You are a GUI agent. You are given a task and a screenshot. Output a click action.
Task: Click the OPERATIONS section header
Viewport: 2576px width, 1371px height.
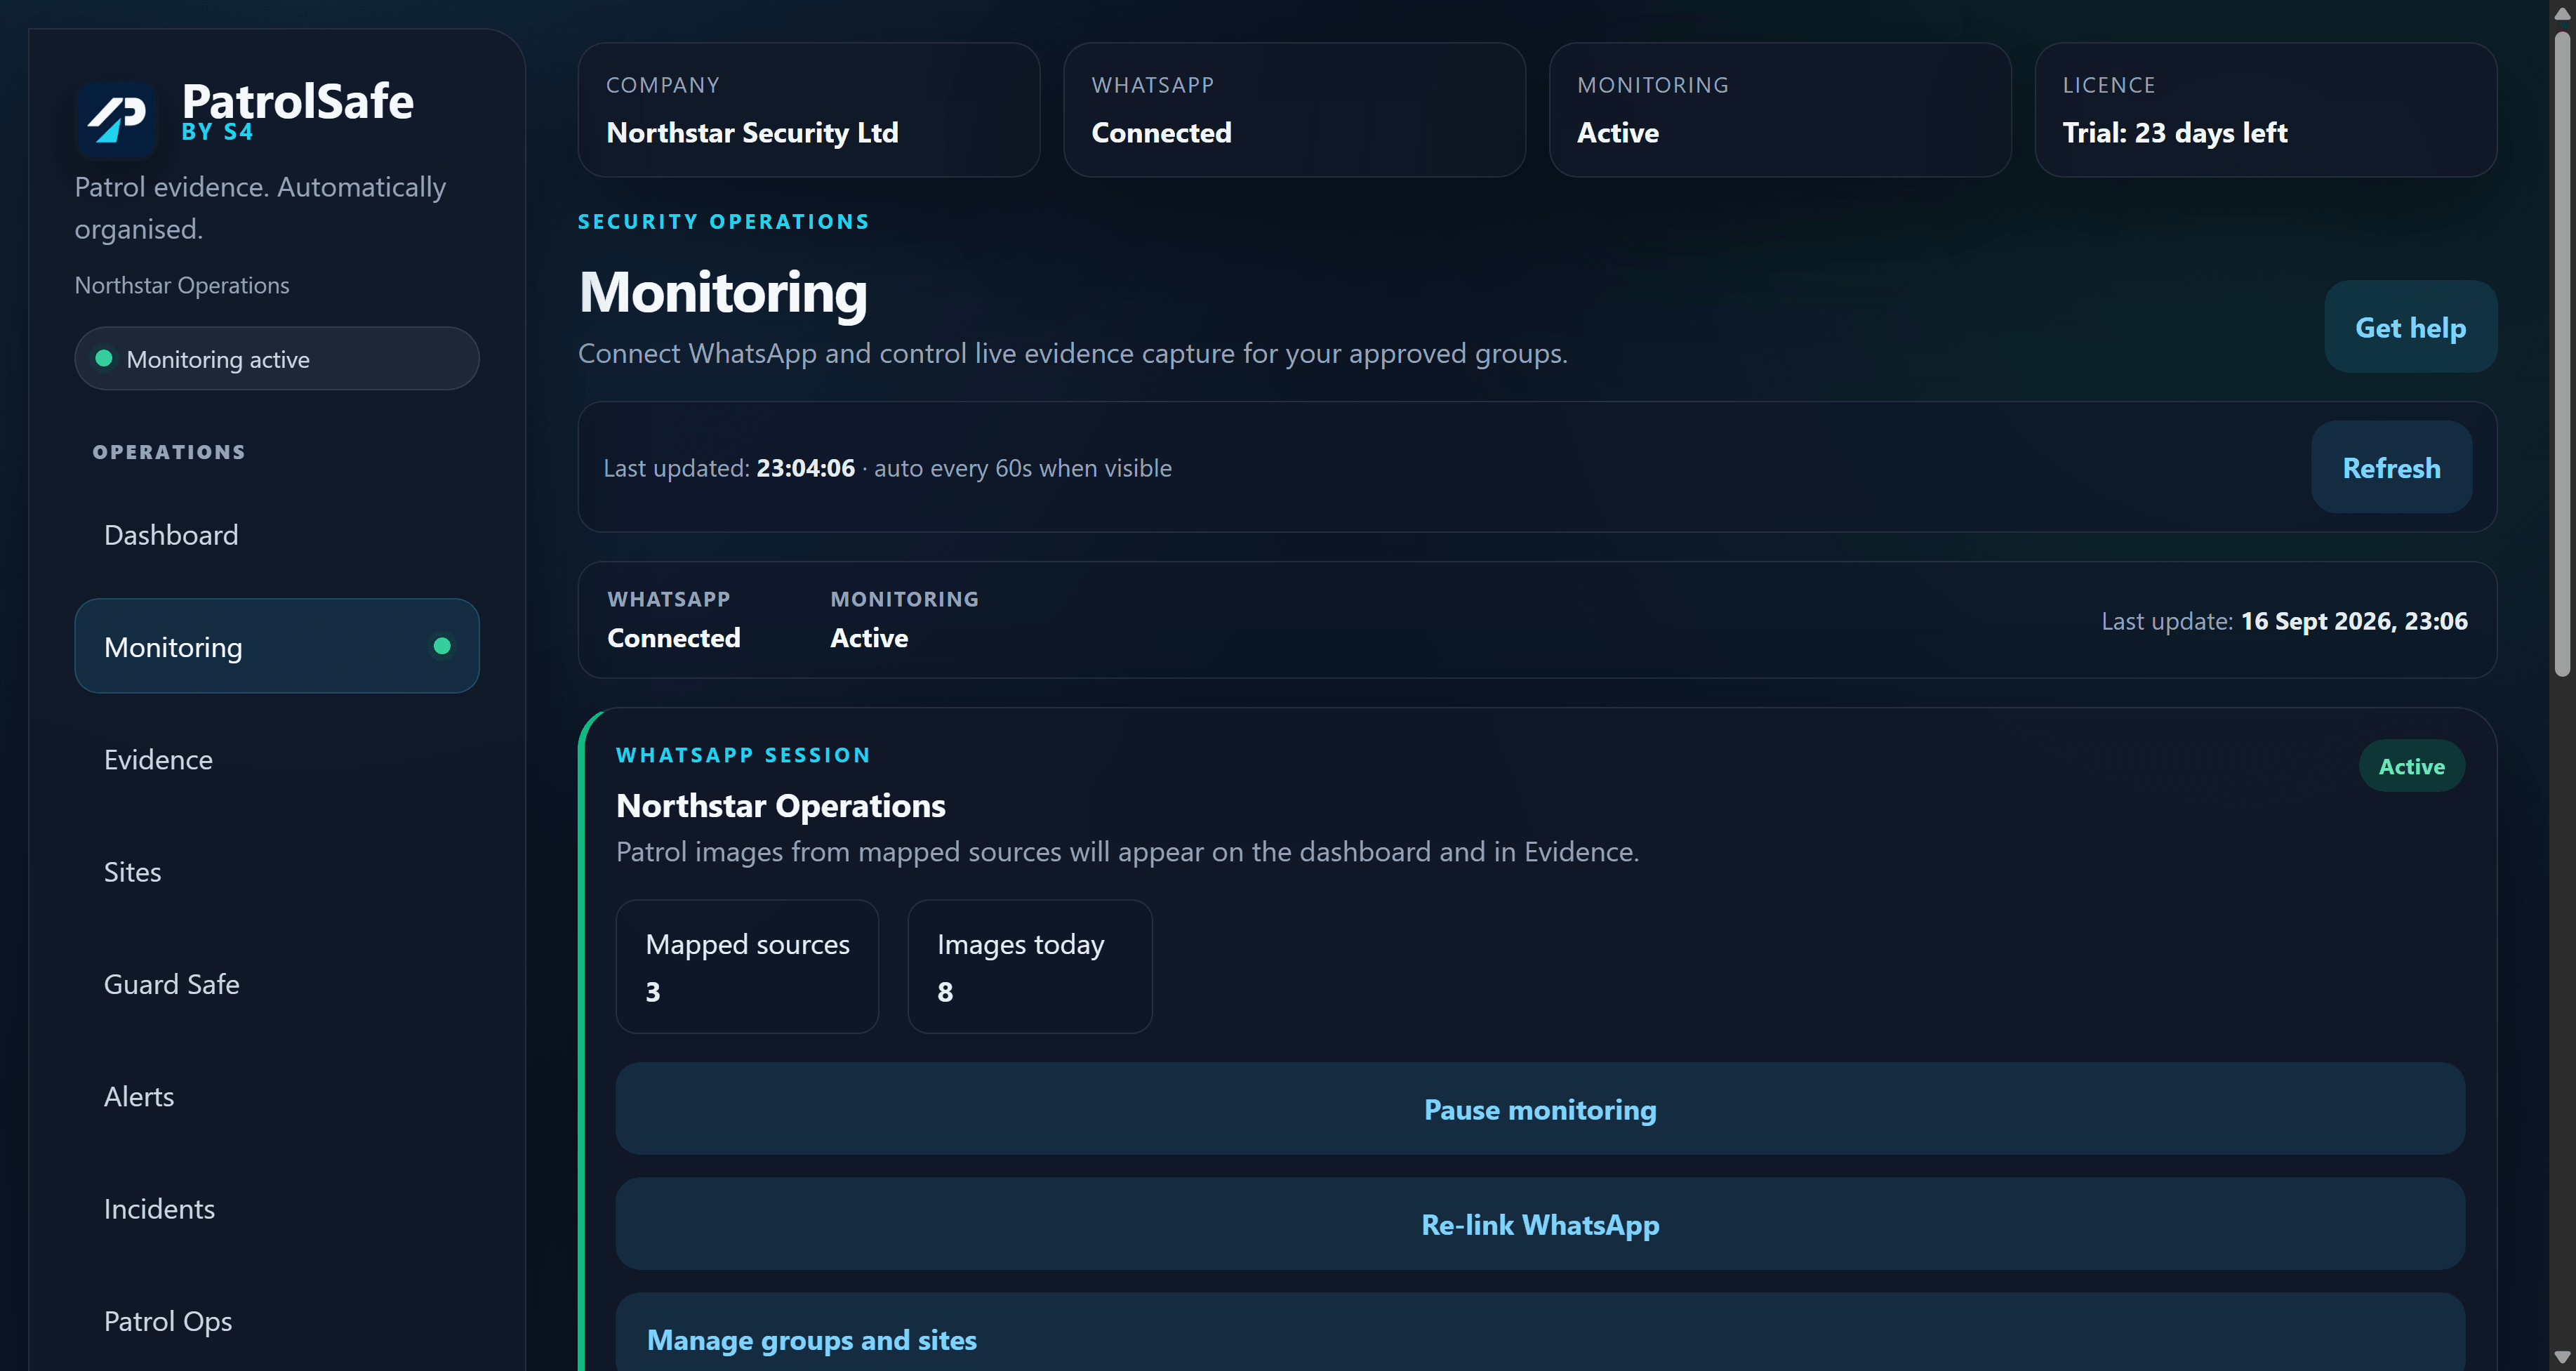[x=169, y=452]
